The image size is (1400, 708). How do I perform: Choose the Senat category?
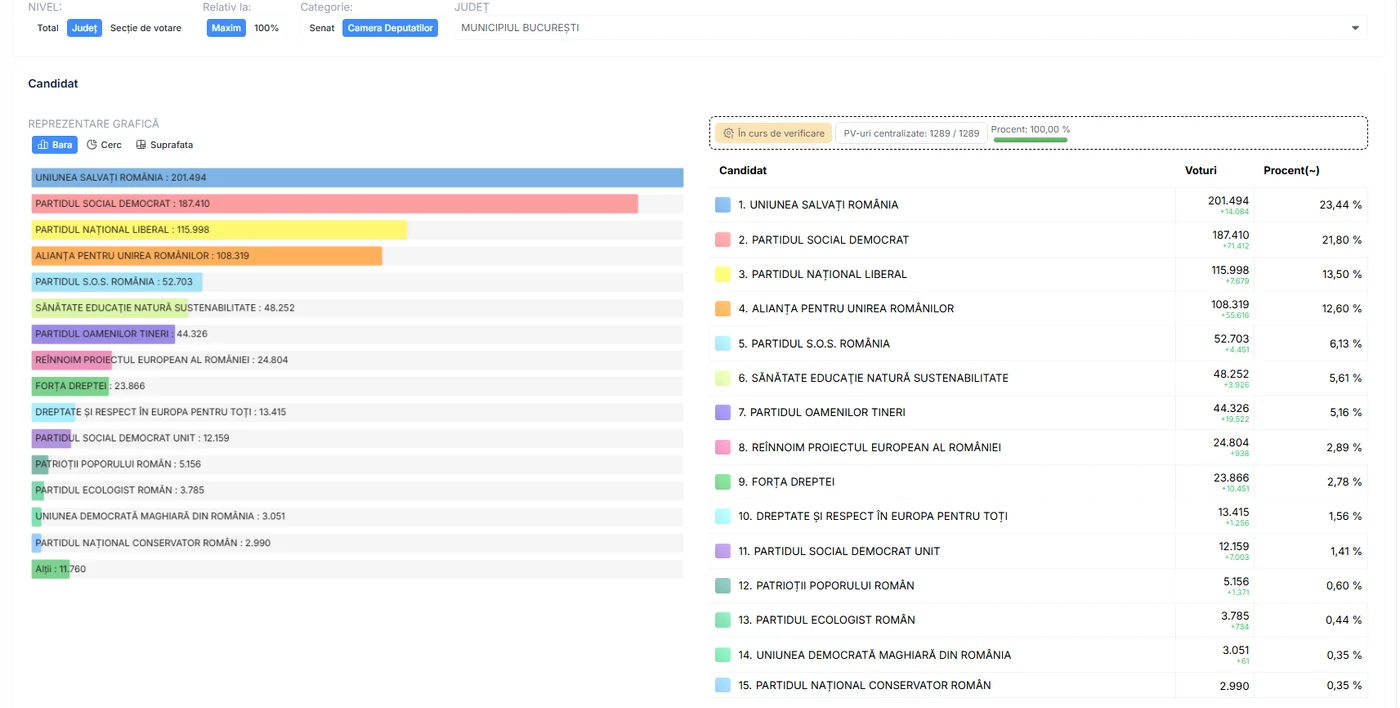point(322,28)
